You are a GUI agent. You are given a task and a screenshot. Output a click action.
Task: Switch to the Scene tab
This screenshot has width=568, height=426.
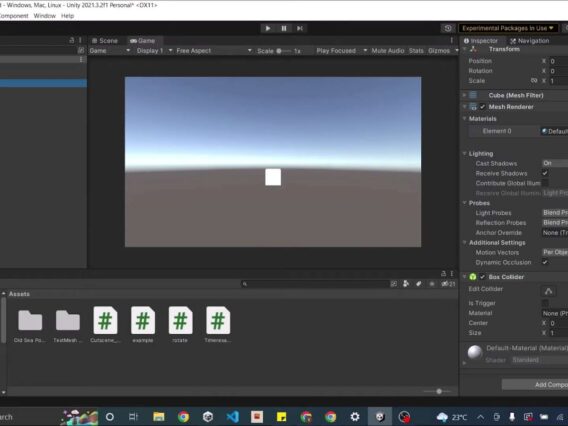point(105,41)
